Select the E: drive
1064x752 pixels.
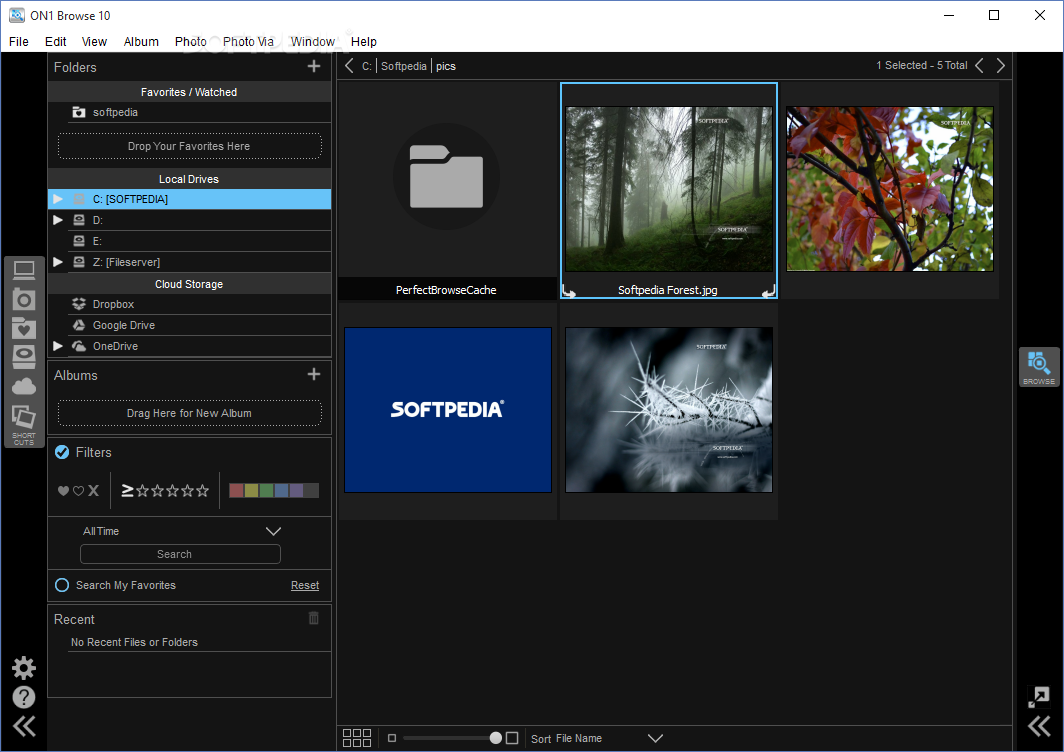click(189, 241)
